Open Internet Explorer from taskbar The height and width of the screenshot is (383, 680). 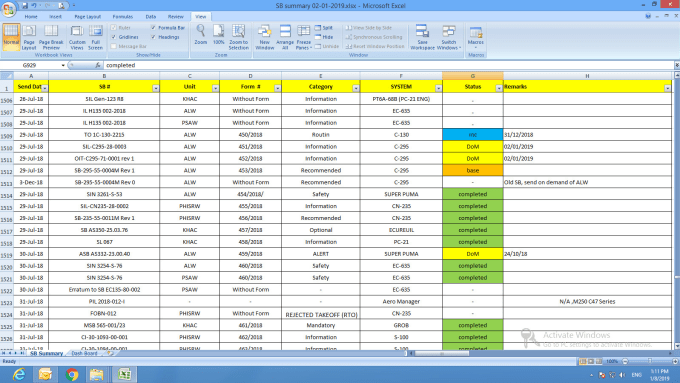[19, 374]
